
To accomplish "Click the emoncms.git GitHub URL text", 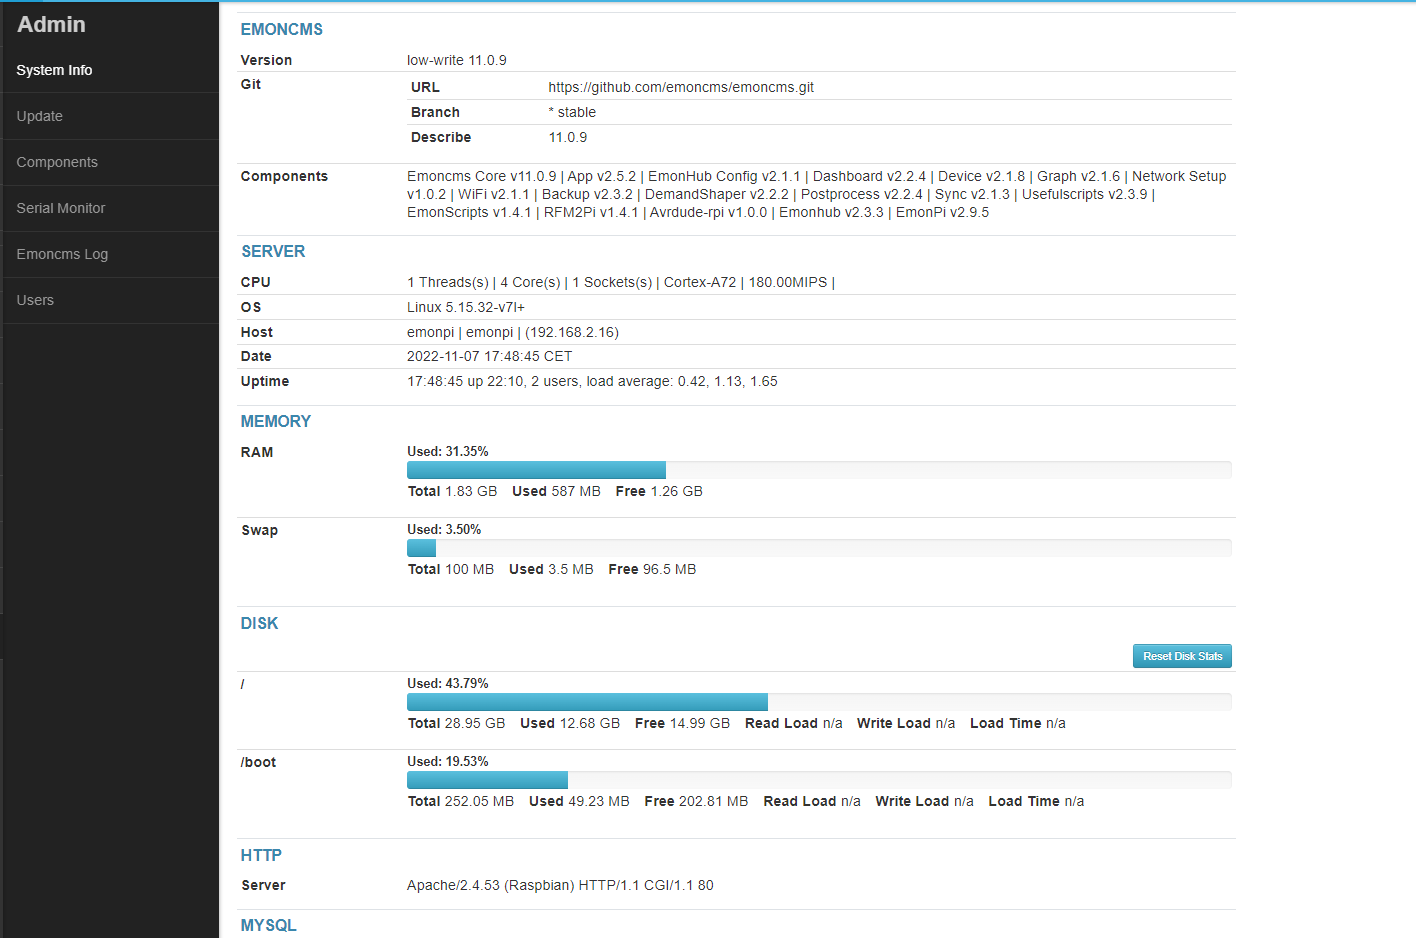I will pos(681,87).
